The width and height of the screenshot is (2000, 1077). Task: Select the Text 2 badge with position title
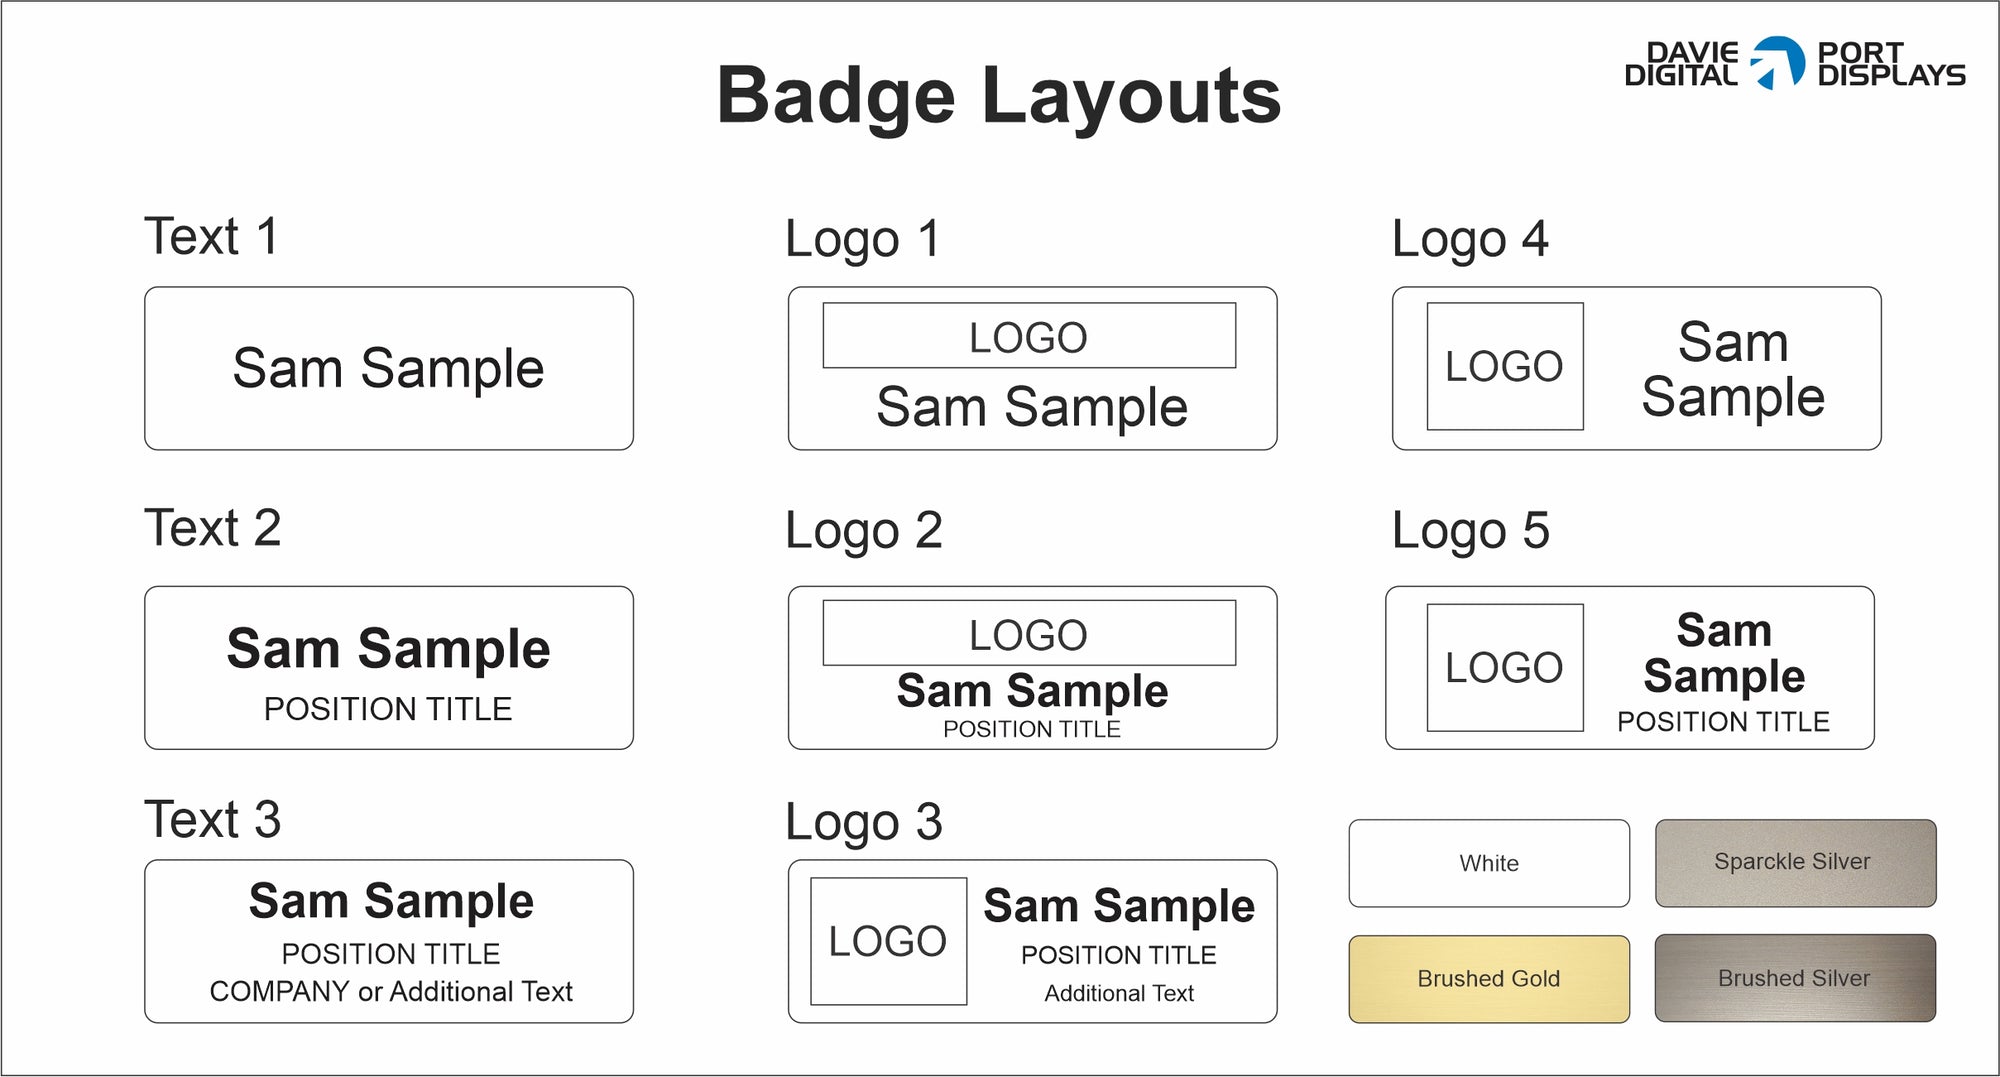[x=389, y=668]
